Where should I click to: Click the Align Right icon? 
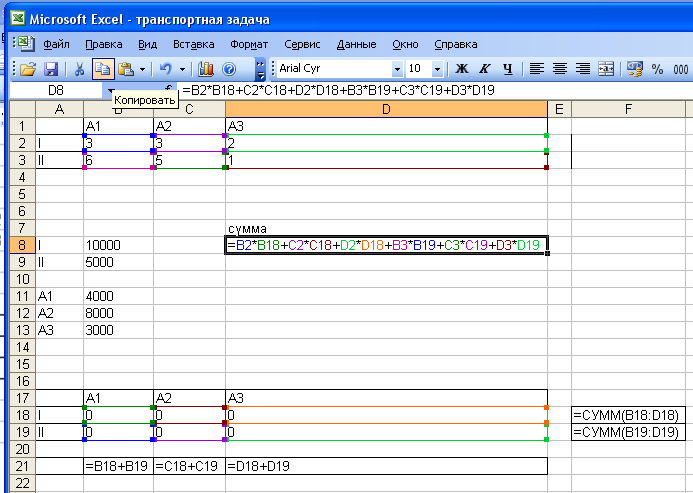click(x=583, y=69)
